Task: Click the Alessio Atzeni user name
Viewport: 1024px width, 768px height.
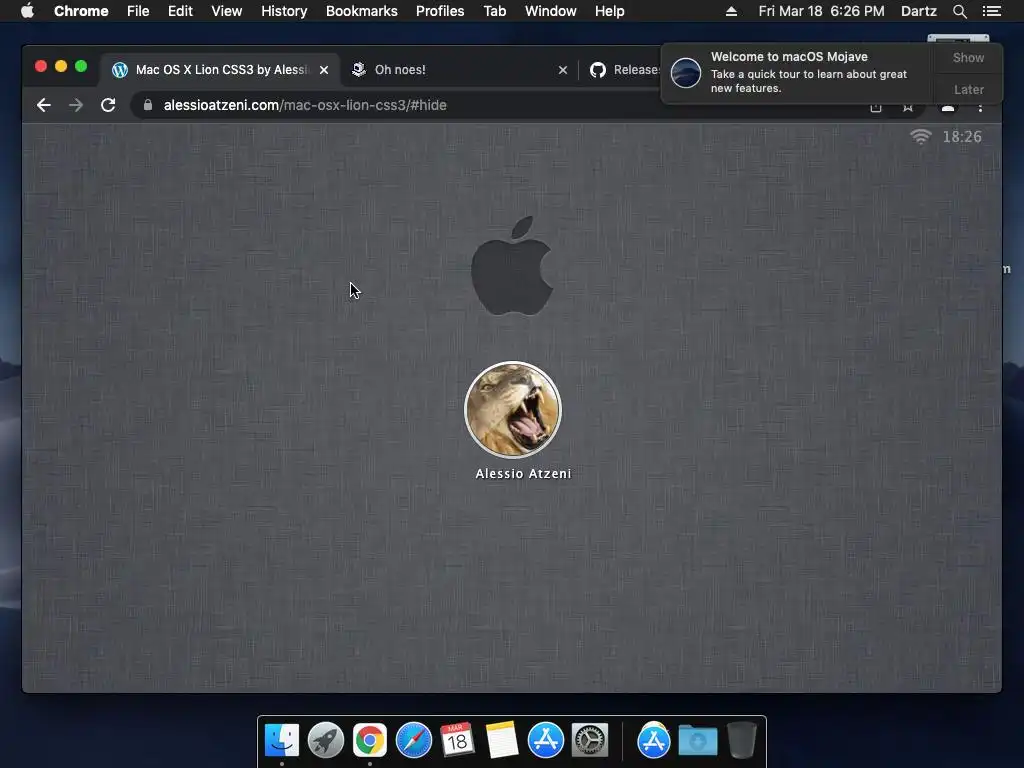Action: (523, 474)
